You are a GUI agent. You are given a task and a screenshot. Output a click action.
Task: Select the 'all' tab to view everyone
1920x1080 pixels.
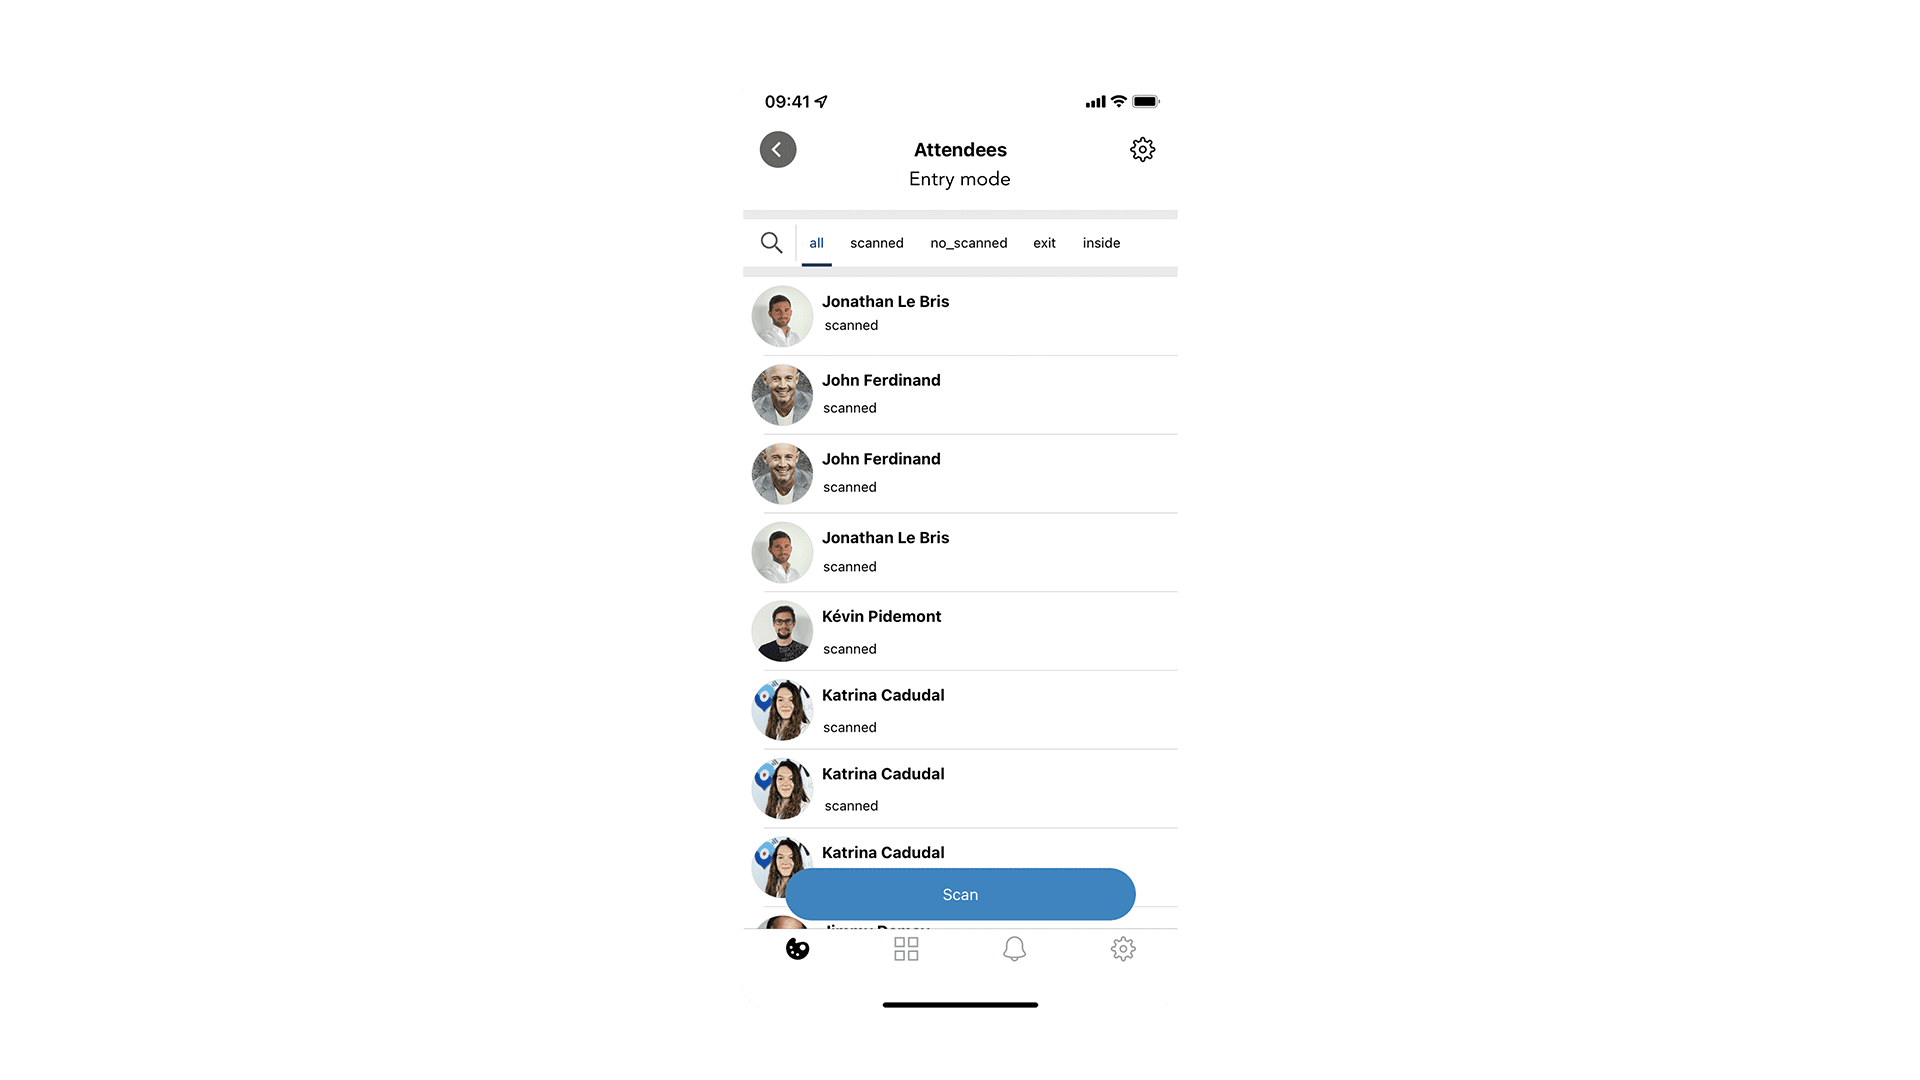point(816,243)
